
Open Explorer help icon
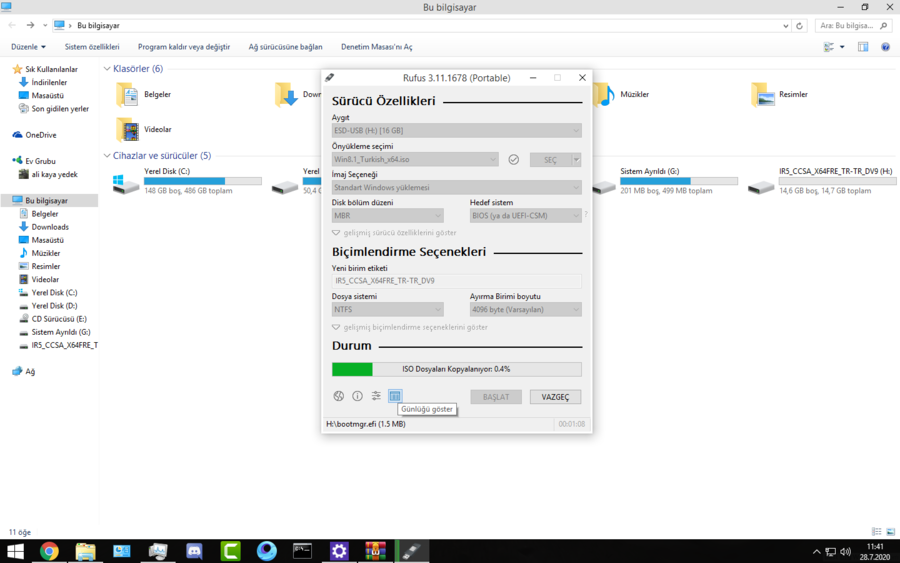(885, 47)
